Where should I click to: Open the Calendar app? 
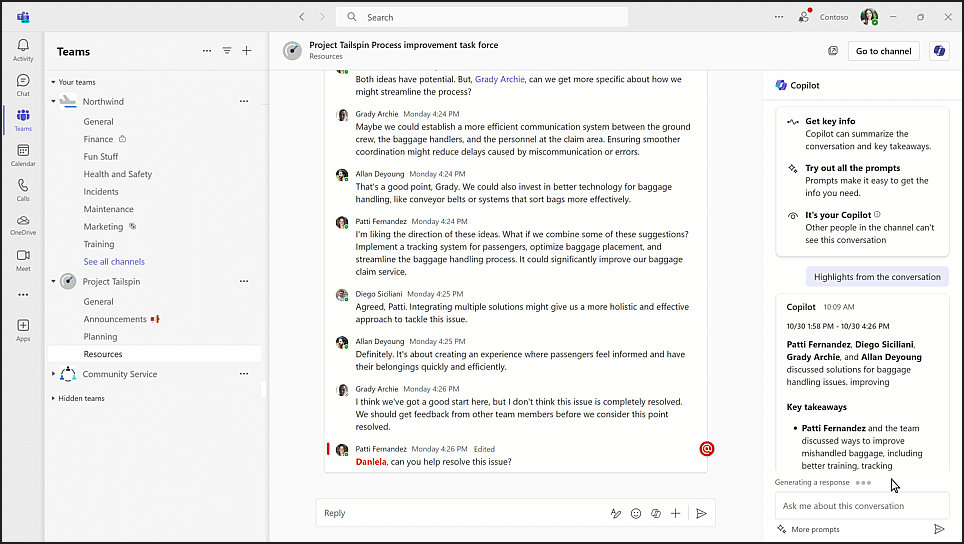23,155
